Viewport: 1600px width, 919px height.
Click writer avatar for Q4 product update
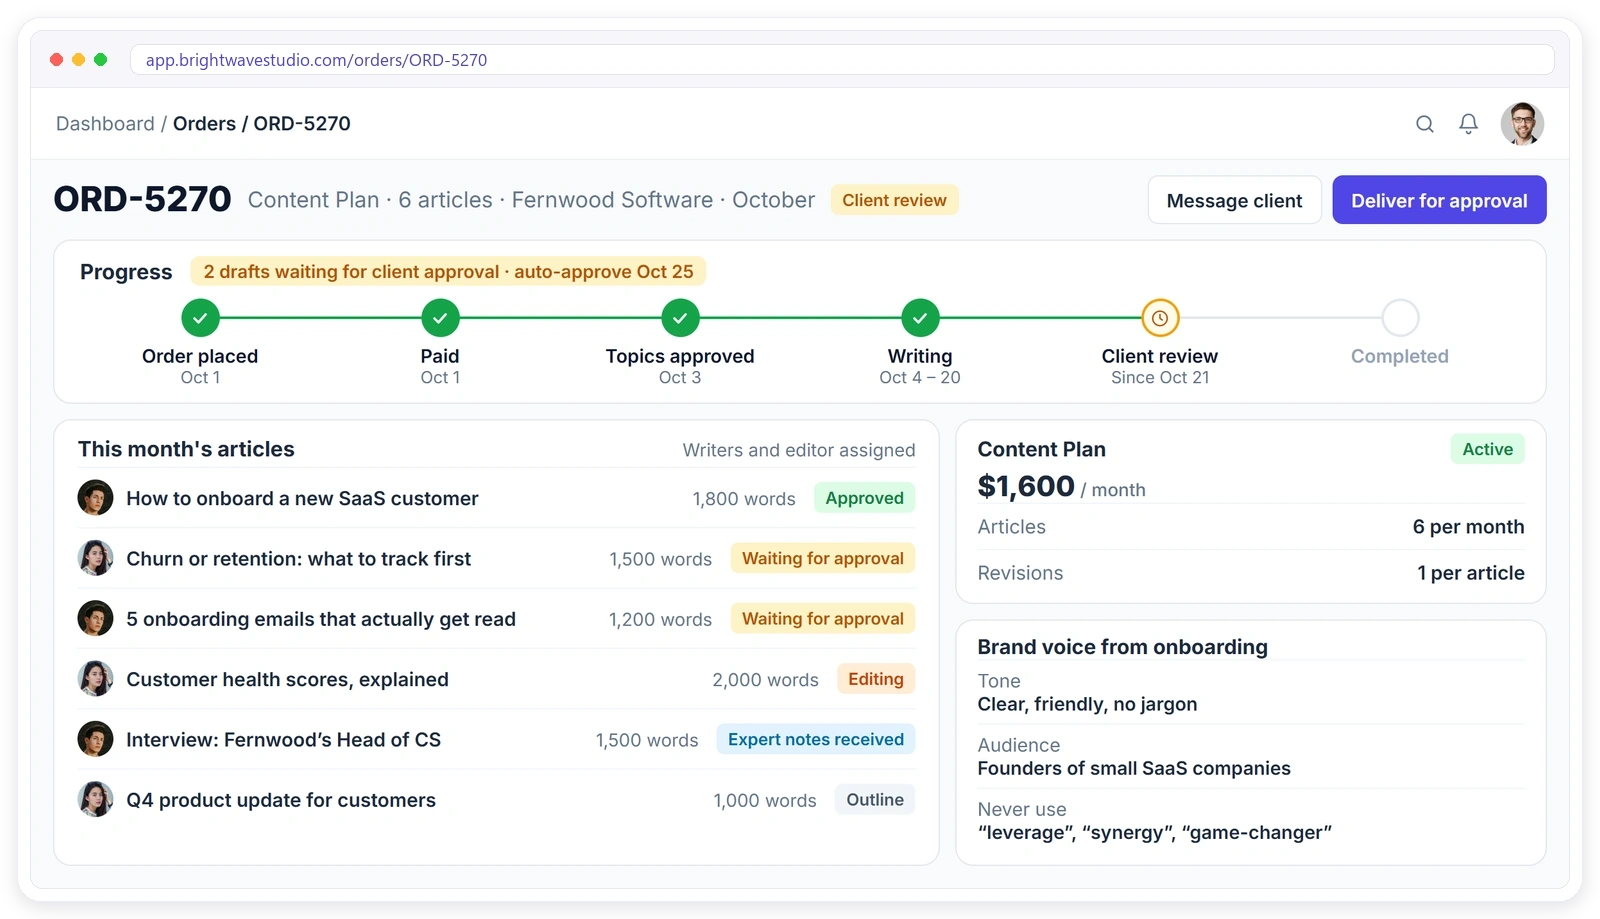point(95,800)
